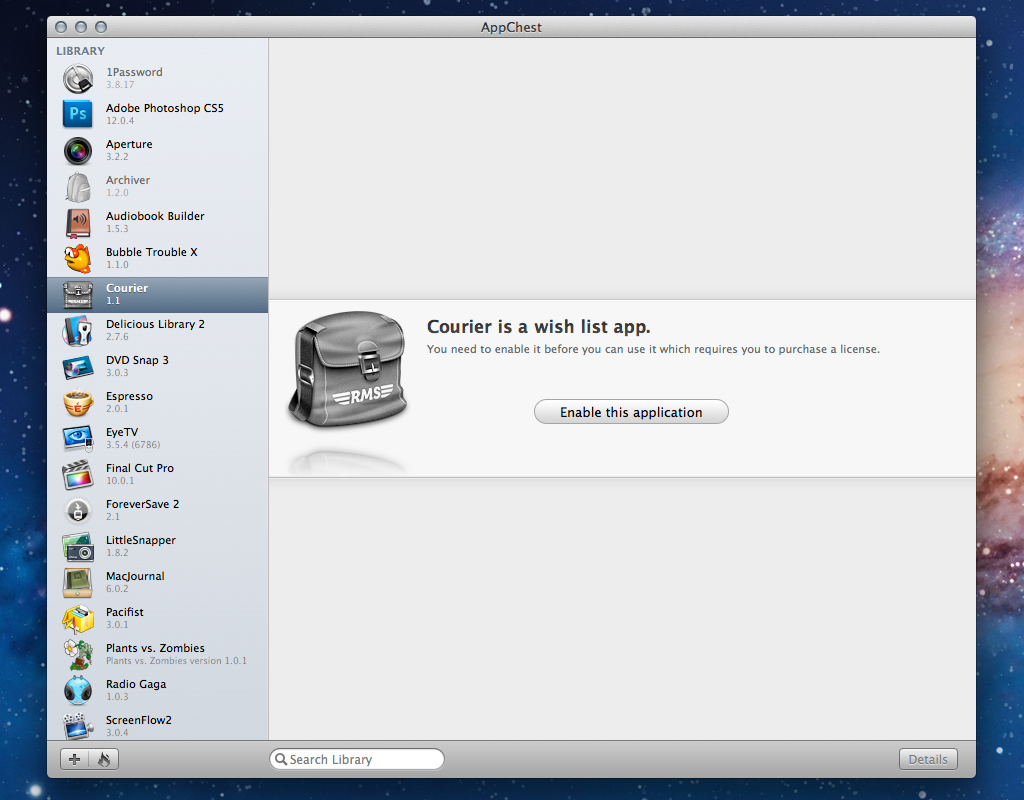This screenshot has height=800, width=1024.
Task: Select the Pacifist label
Action: (x=125, y=612)
